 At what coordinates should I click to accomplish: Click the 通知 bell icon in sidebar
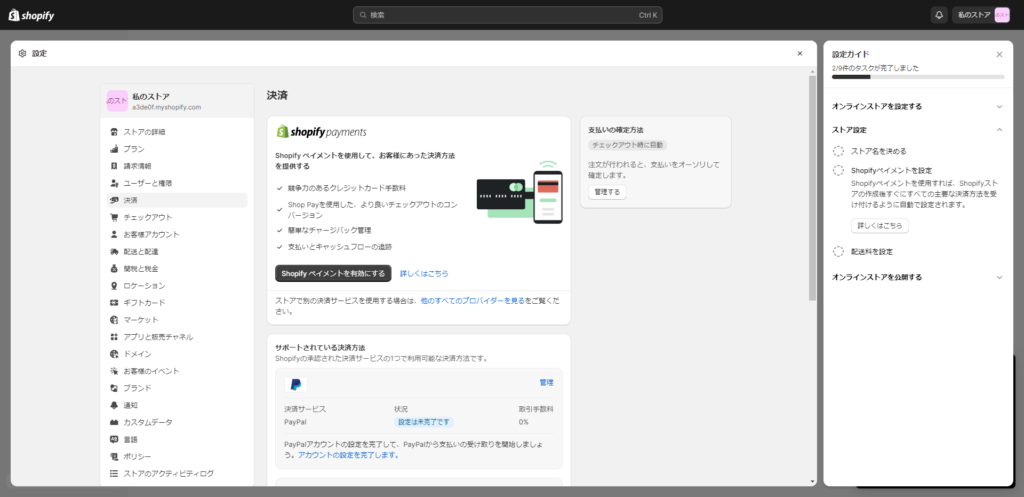point(114,405)
